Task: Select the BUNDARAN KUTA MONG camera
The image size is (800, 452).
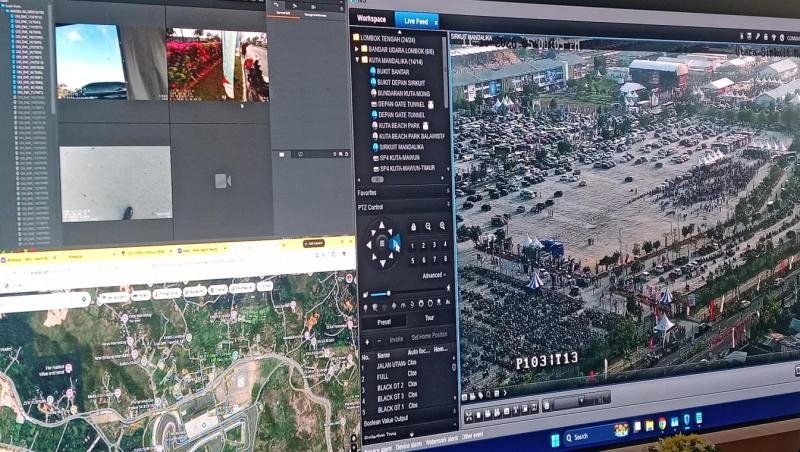Action: [x=400, y=93]
